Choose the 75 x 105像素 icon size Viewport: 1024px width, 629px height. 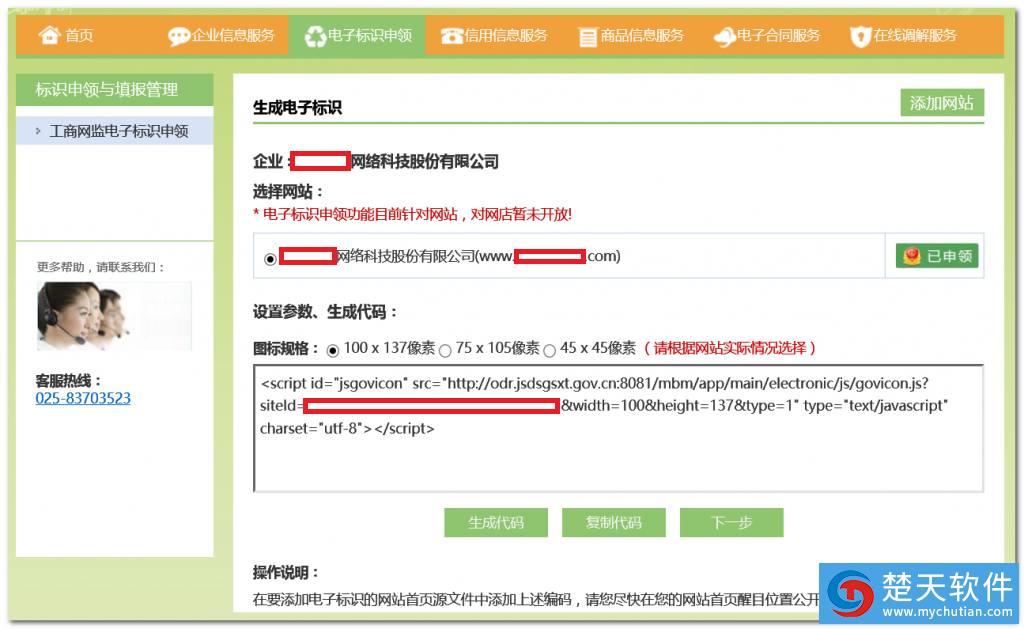[x=445, y=351]
